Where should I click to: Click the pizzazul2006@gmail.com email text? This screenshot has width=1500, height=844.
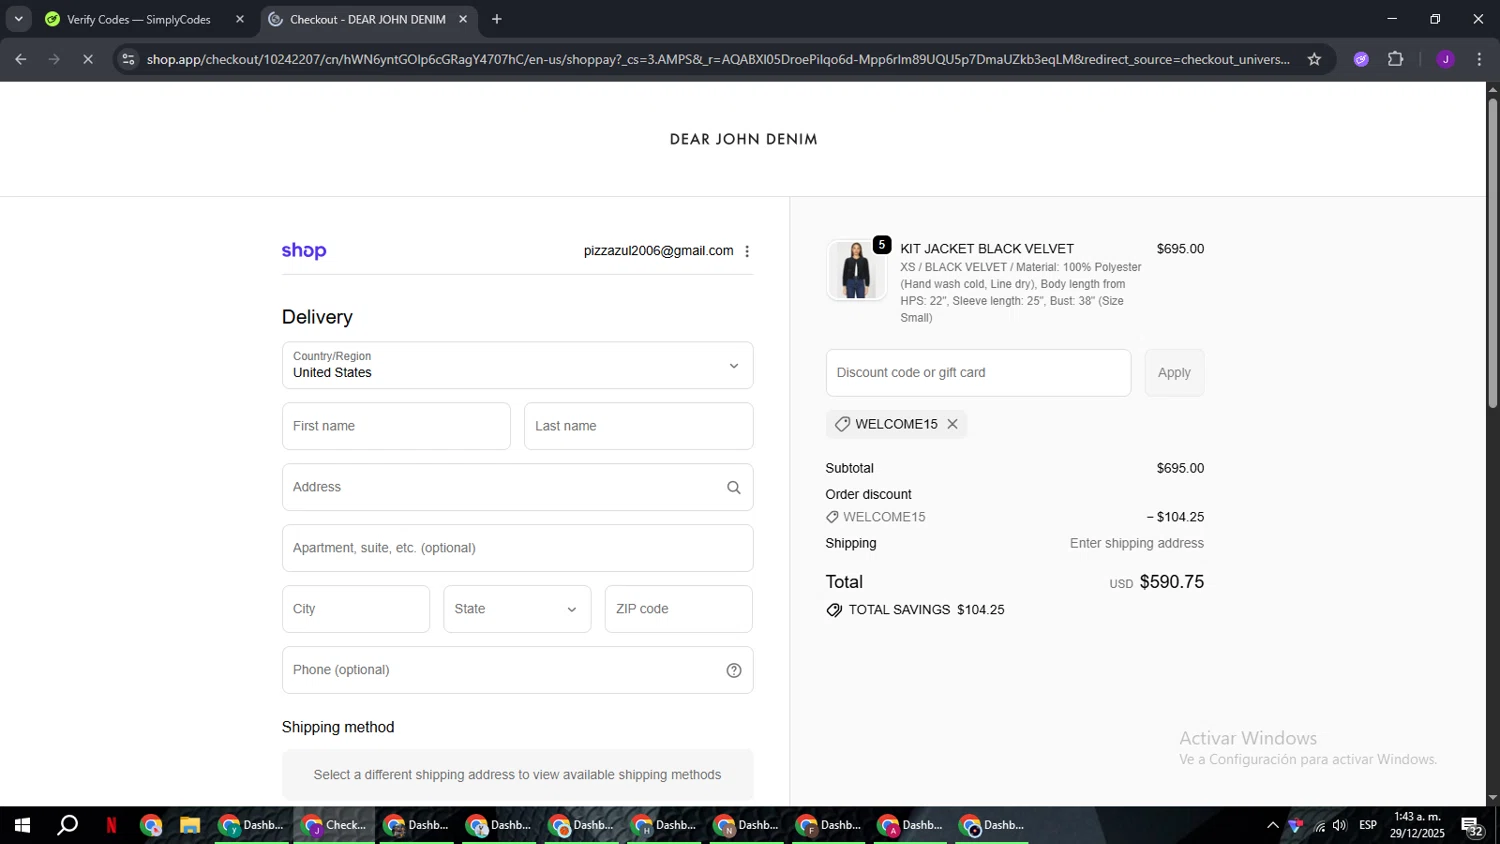pyautogui.click(x=658, y=251)
